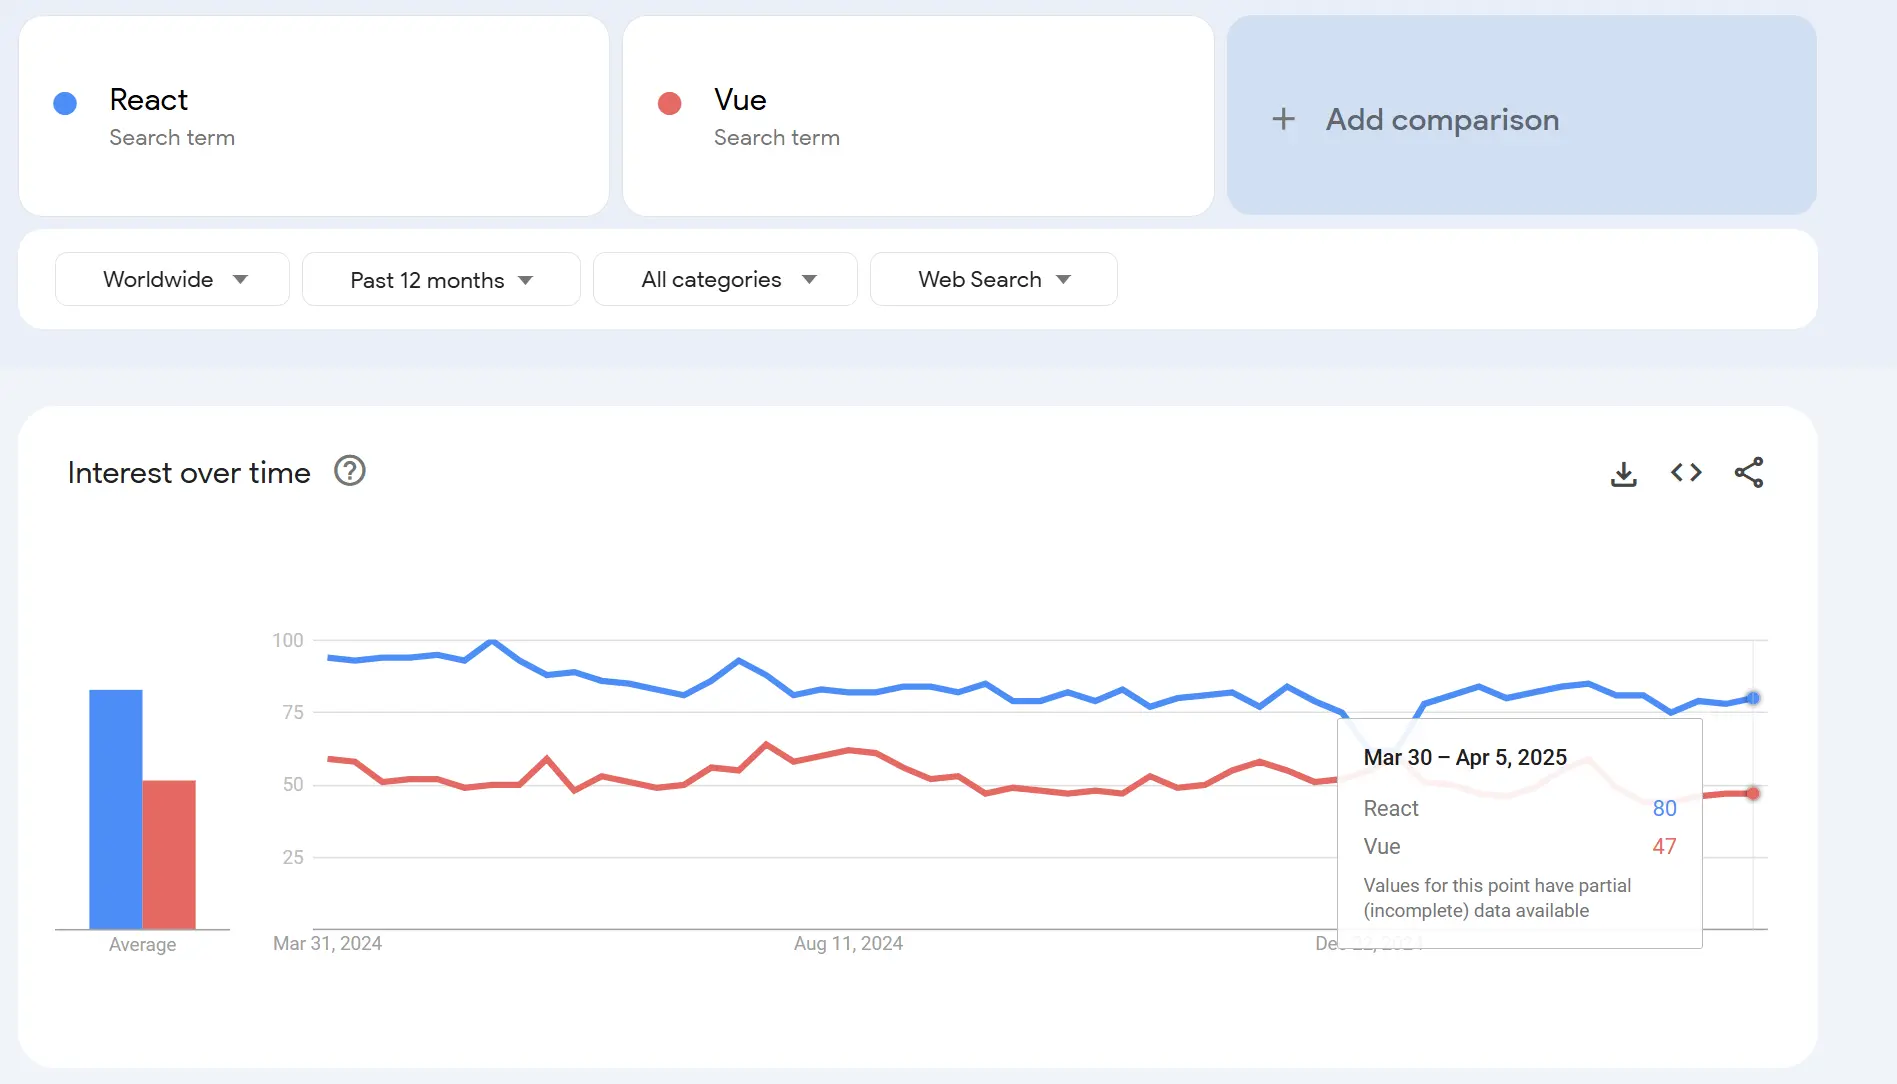Expand the Web Search type dropdown

click(993, 279)
